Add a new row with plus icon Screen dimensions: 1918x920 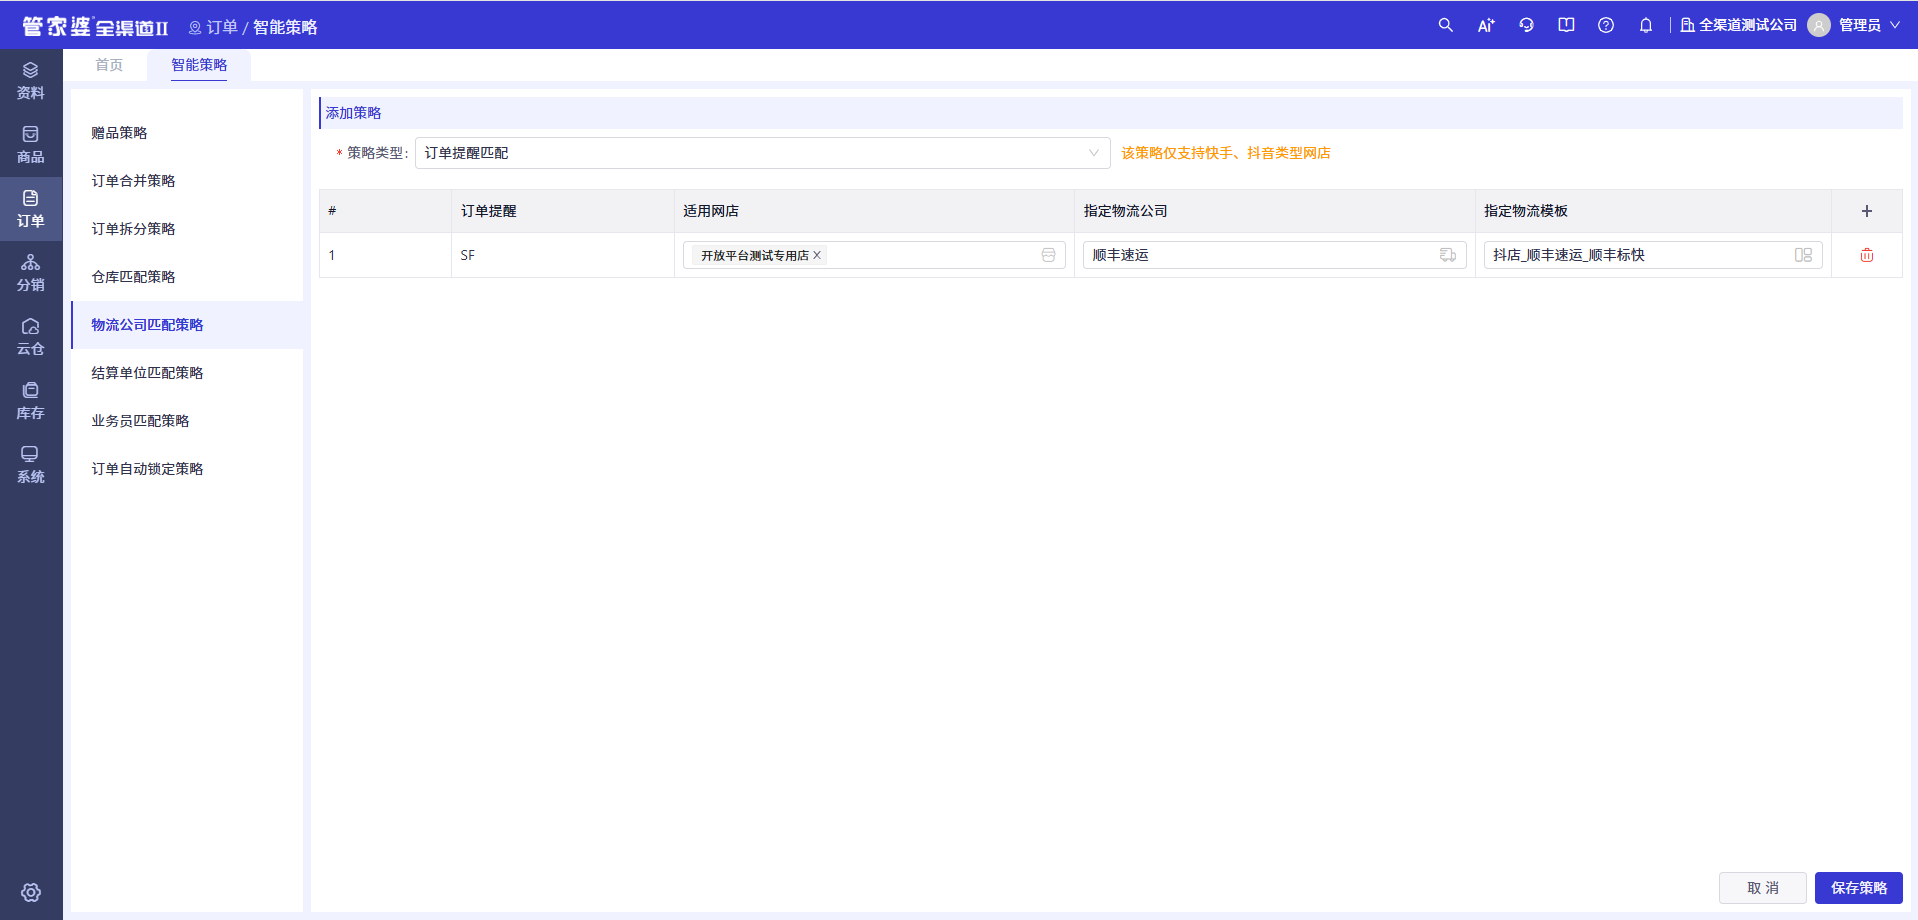coord(1866,211)
